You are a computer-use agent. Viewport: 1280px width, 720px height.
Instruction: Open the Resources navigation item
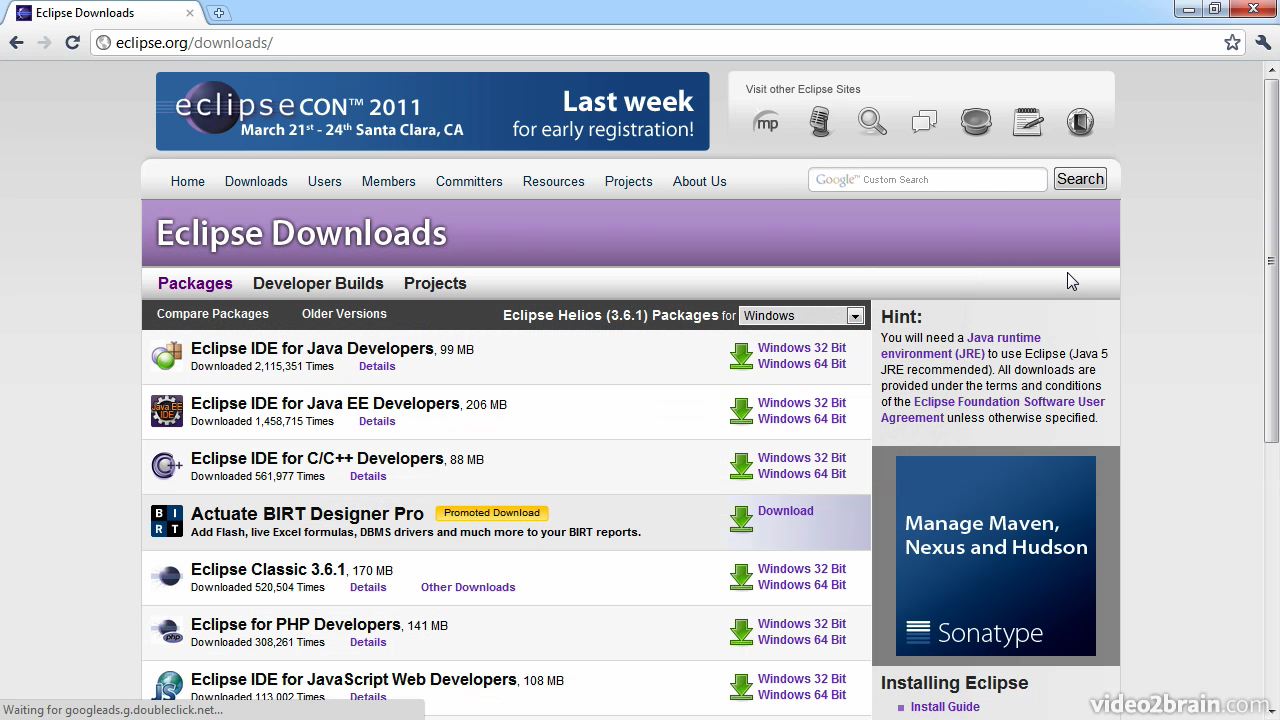[x=553, y=181]
